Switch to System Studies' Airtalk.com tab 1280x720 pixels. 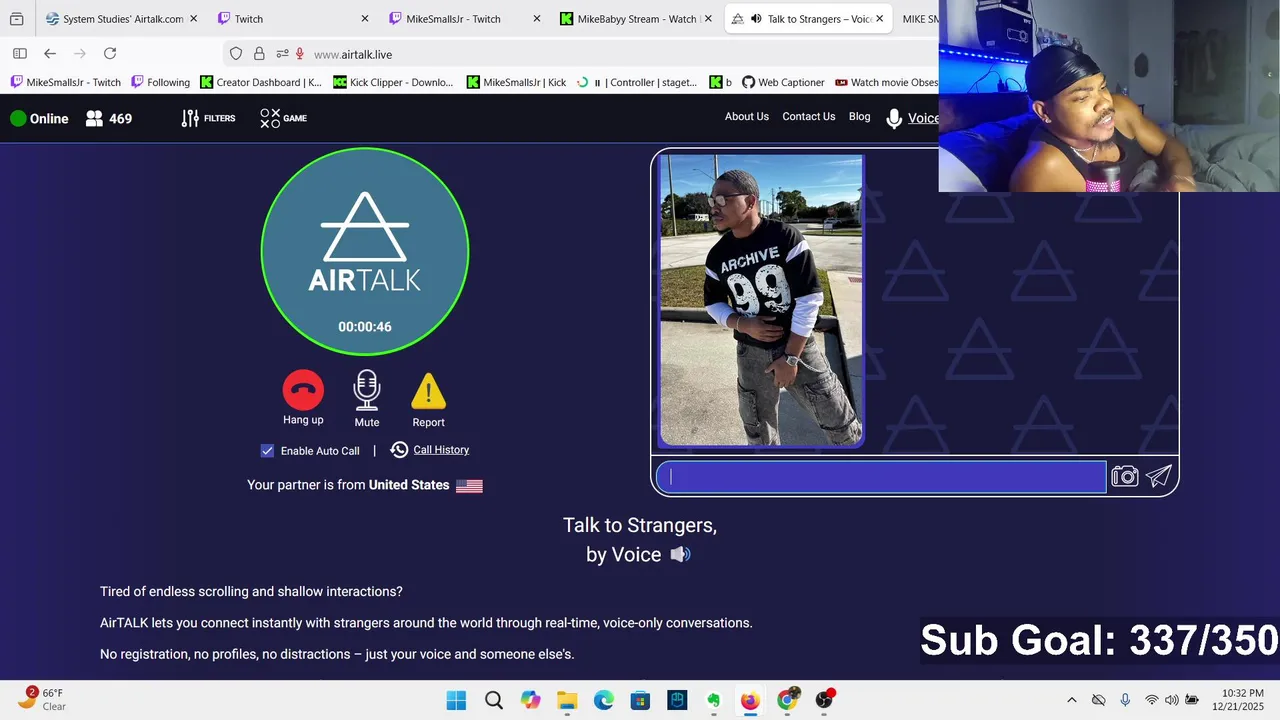point(122,19)
